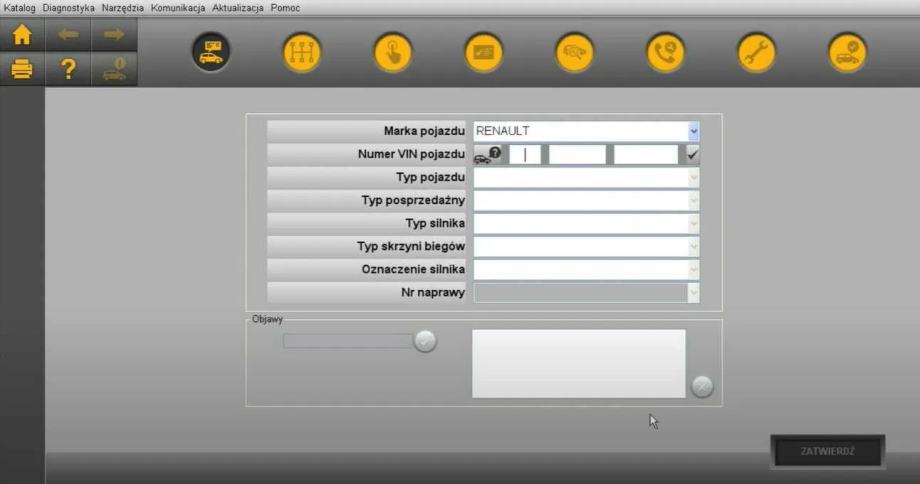Click the Typ pojazdu label
Viewport: 920px width, 484px height.
[x=431, y=177]
